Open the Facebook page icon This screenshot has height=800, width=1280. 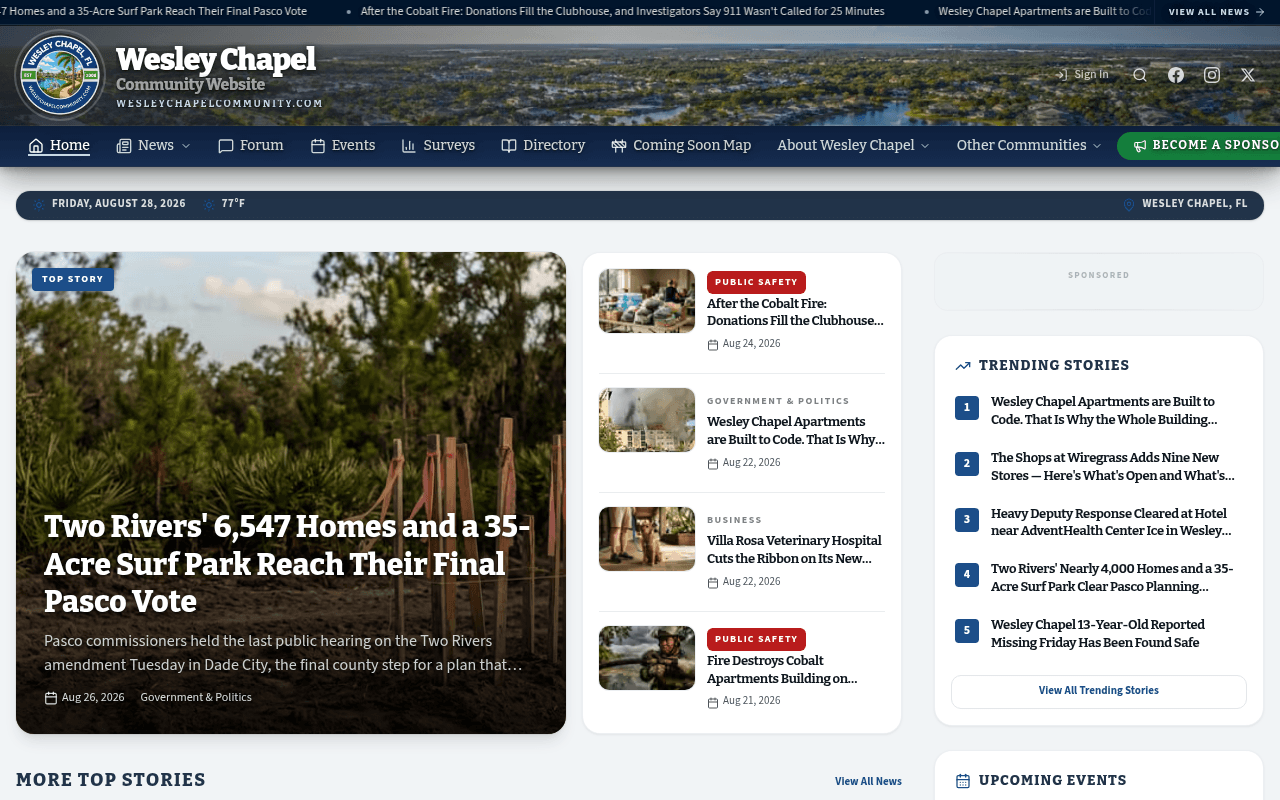(1176, 75)
